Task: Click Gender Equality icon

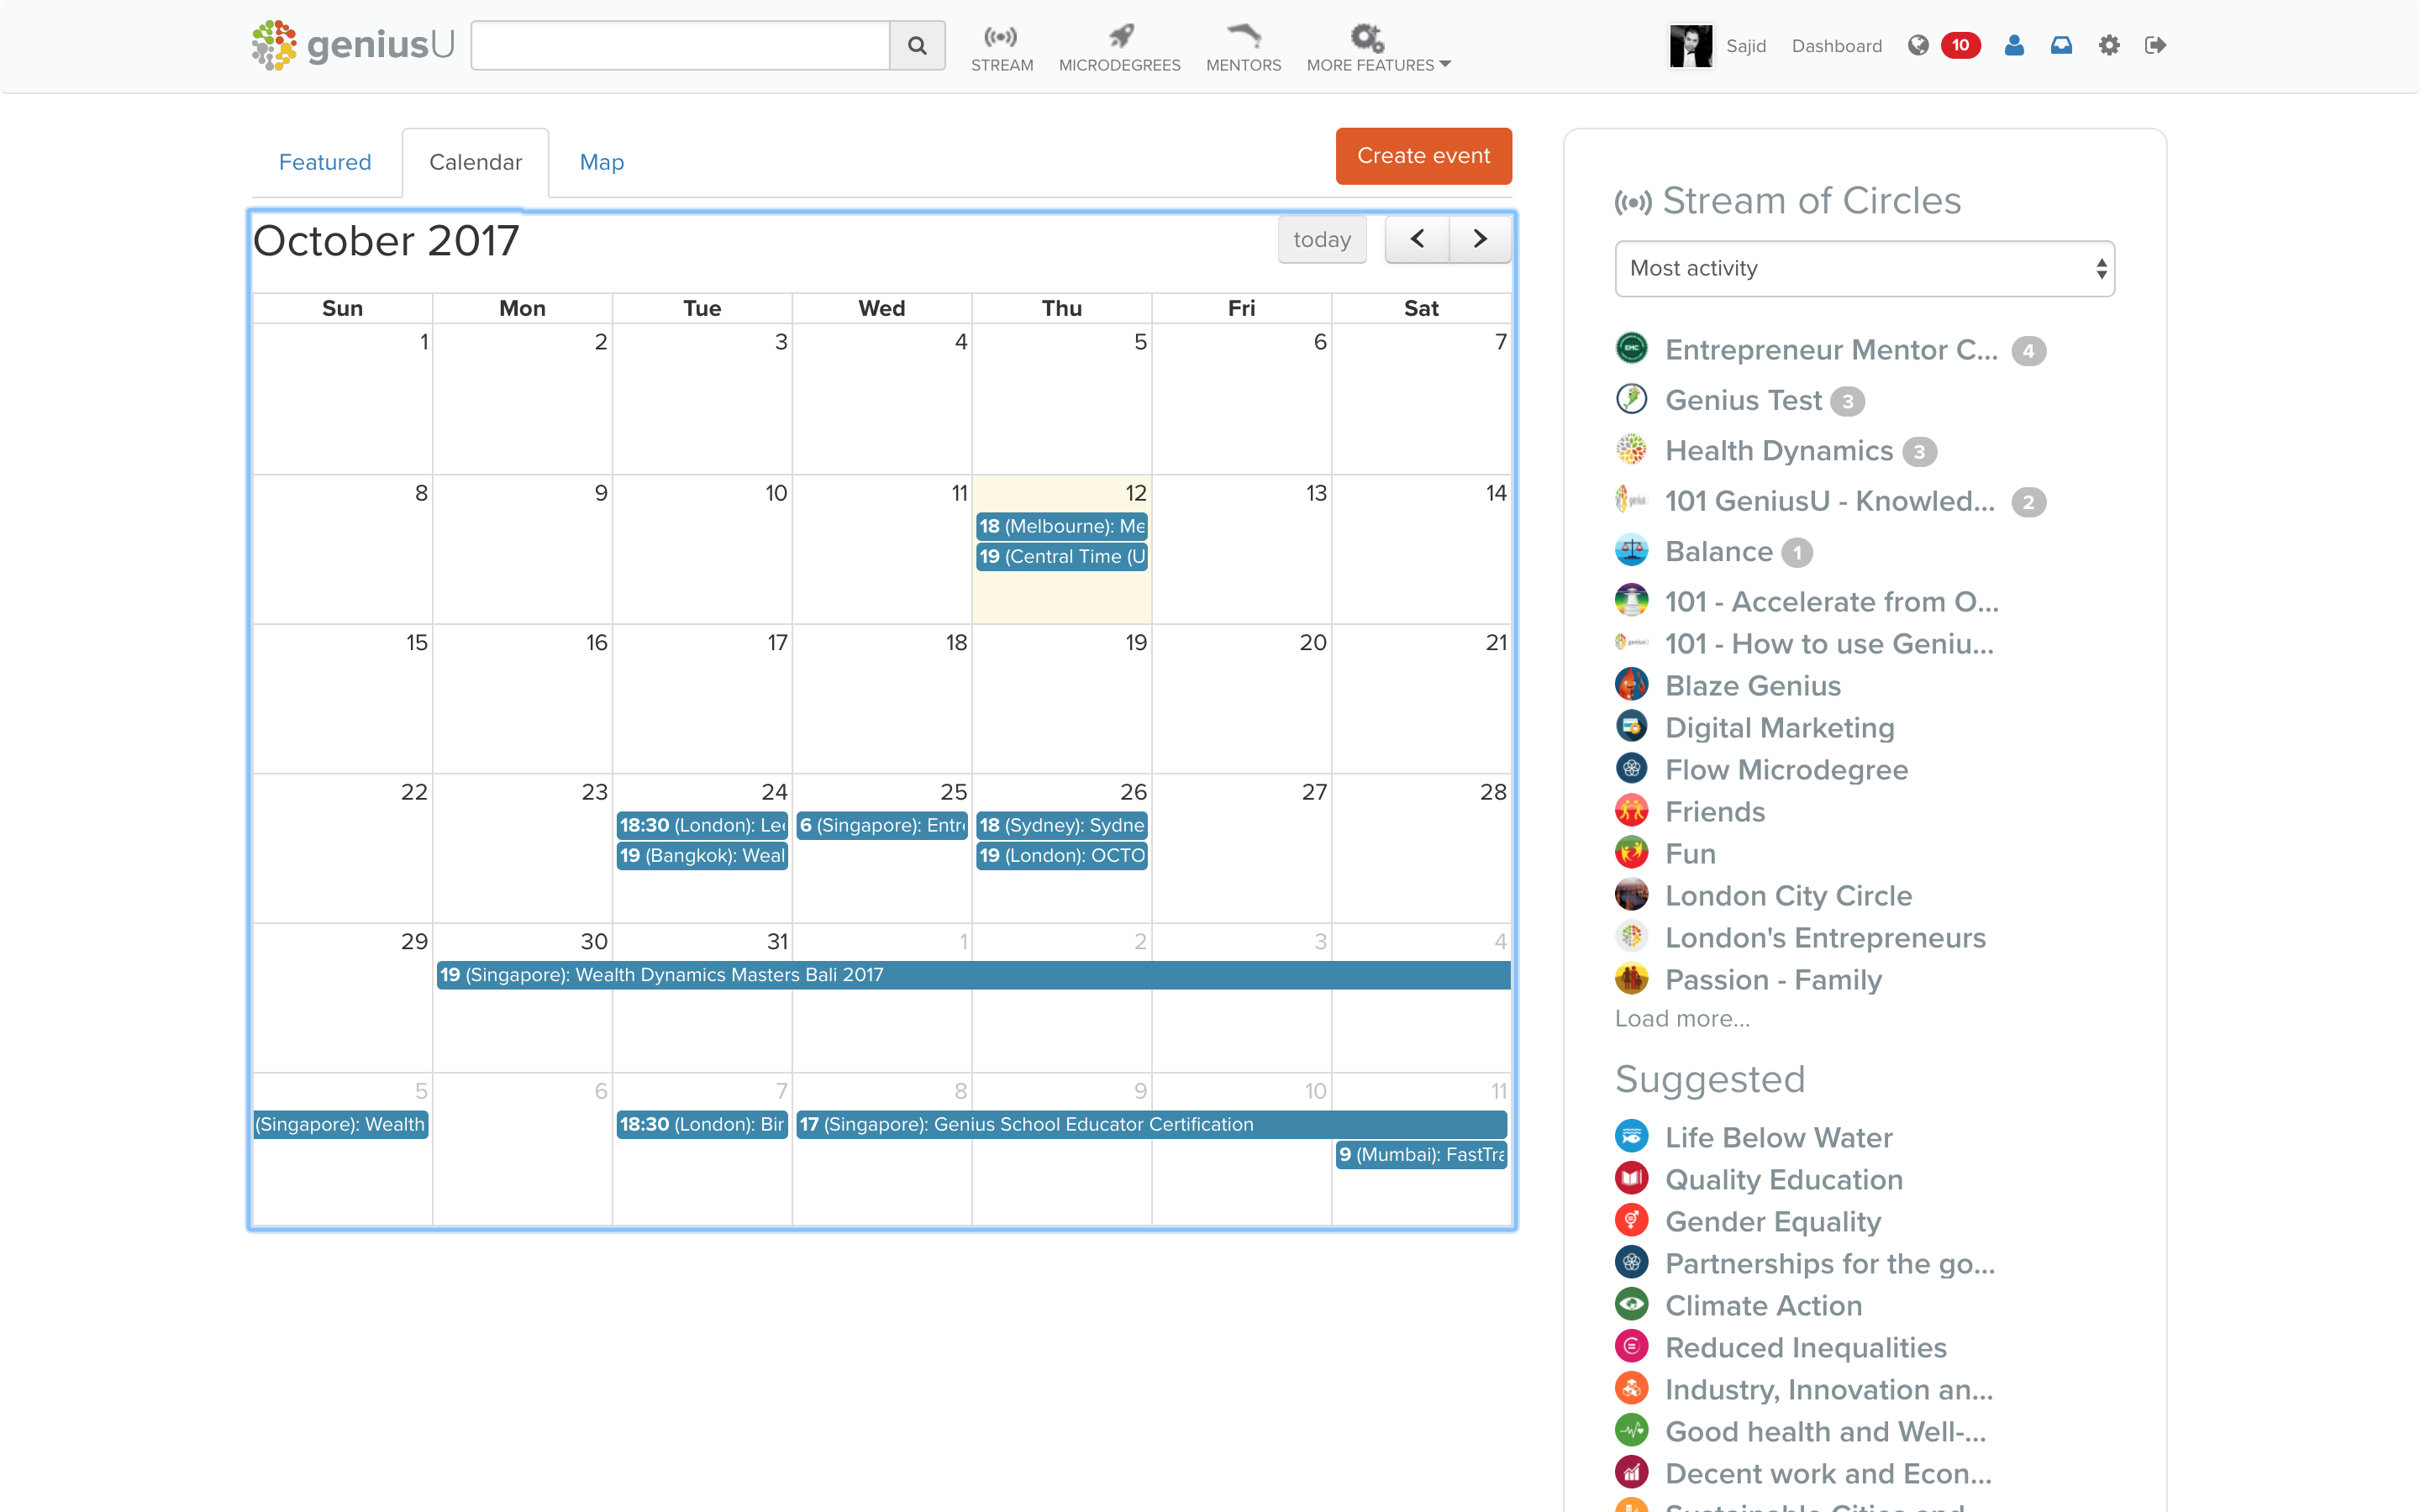Action: coord(1631,1221)
